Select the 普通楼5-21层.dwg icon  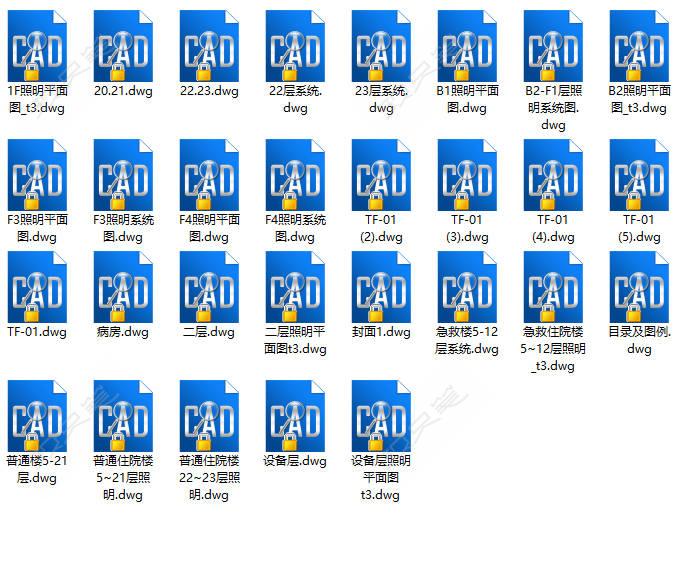click(37, 416)
